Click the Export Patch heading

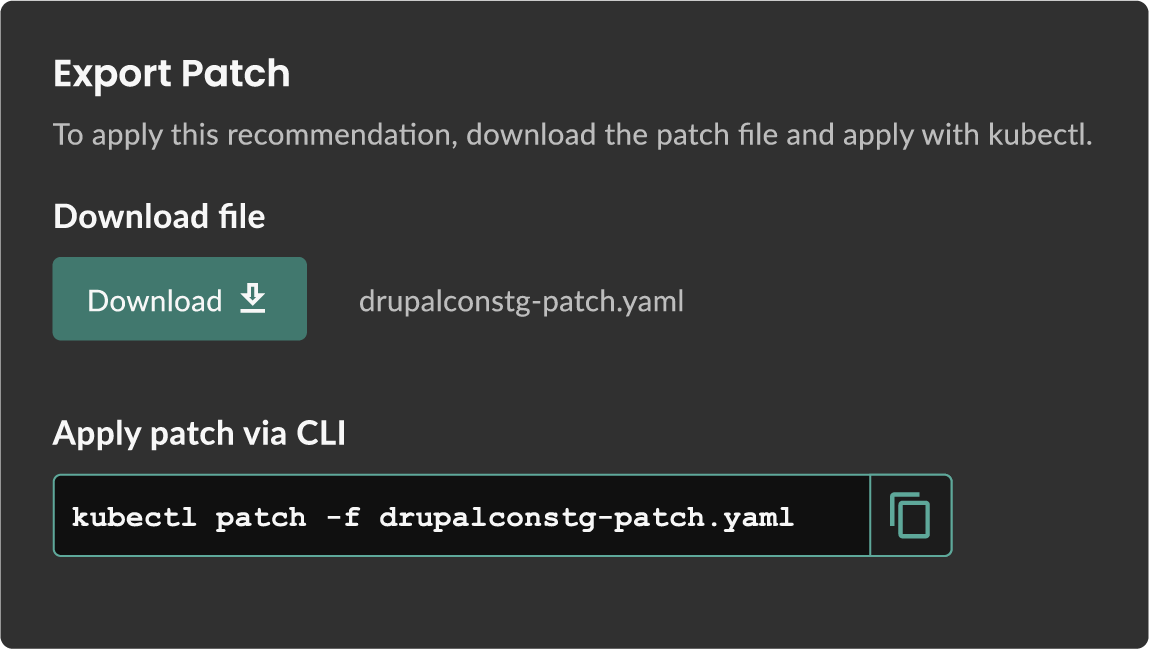point(171,73)
